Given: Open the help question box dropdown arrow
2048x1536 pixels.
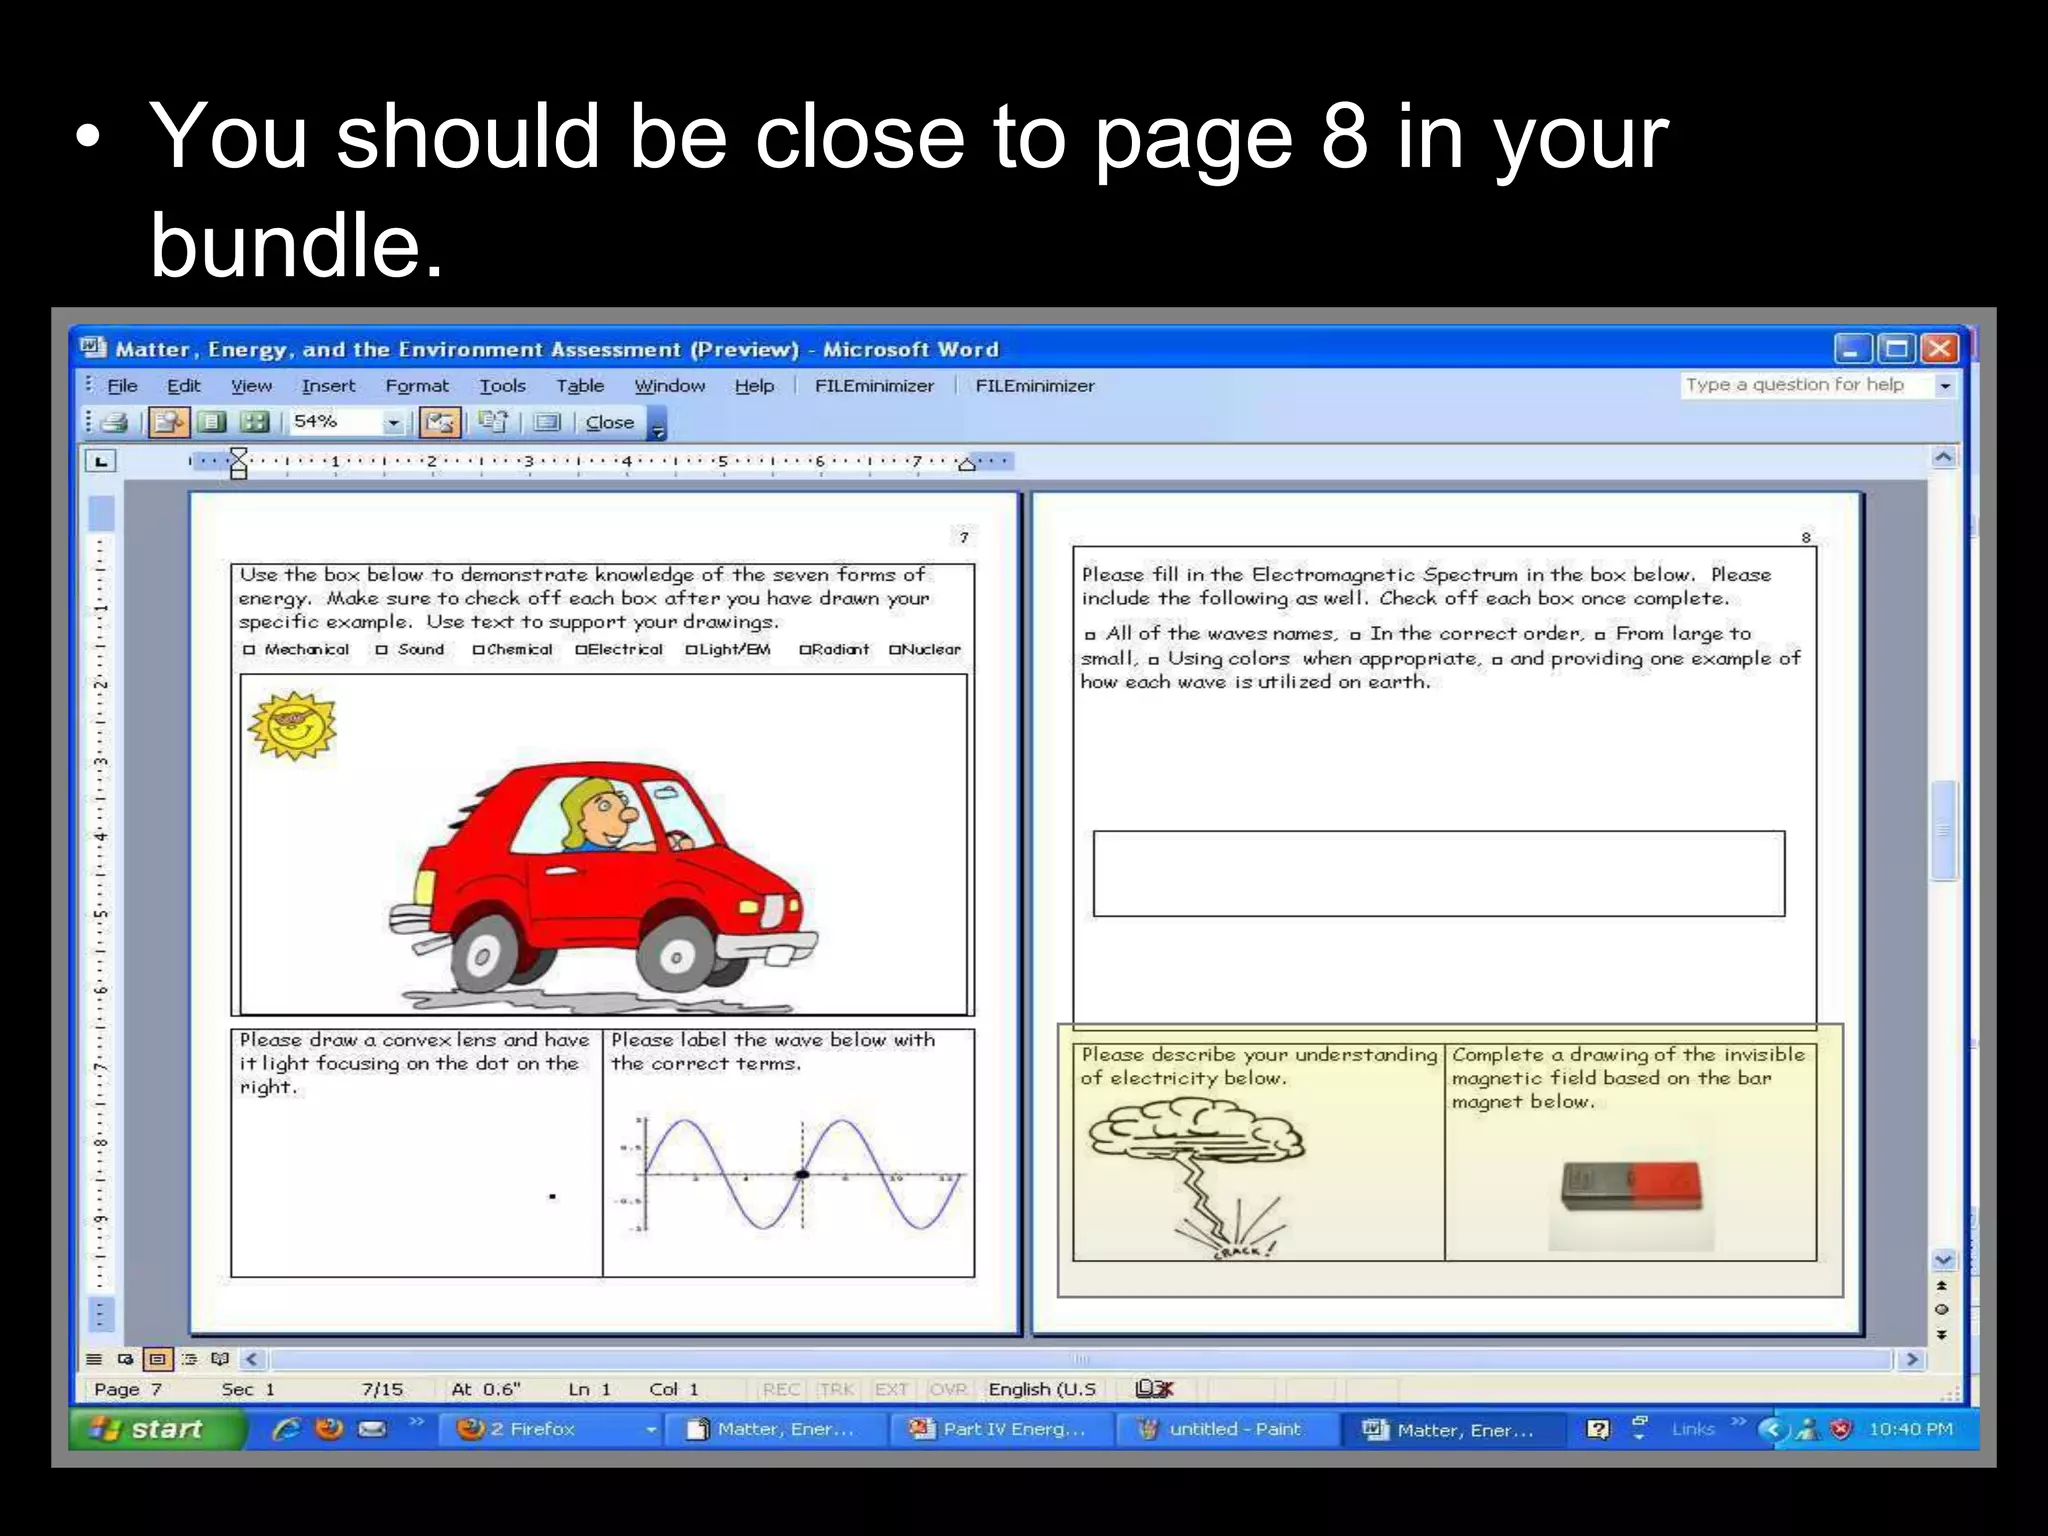Looking at the screenshot, I should (x=1945, y=385).
